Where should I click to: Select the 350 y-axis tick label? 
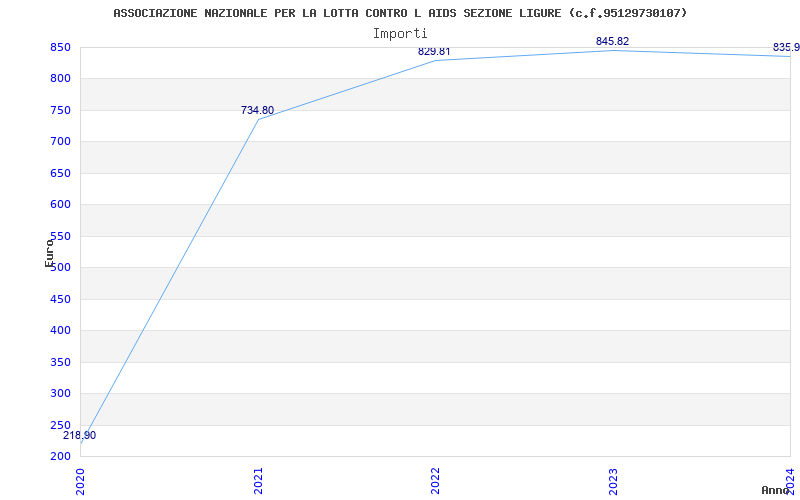point(60,362)
